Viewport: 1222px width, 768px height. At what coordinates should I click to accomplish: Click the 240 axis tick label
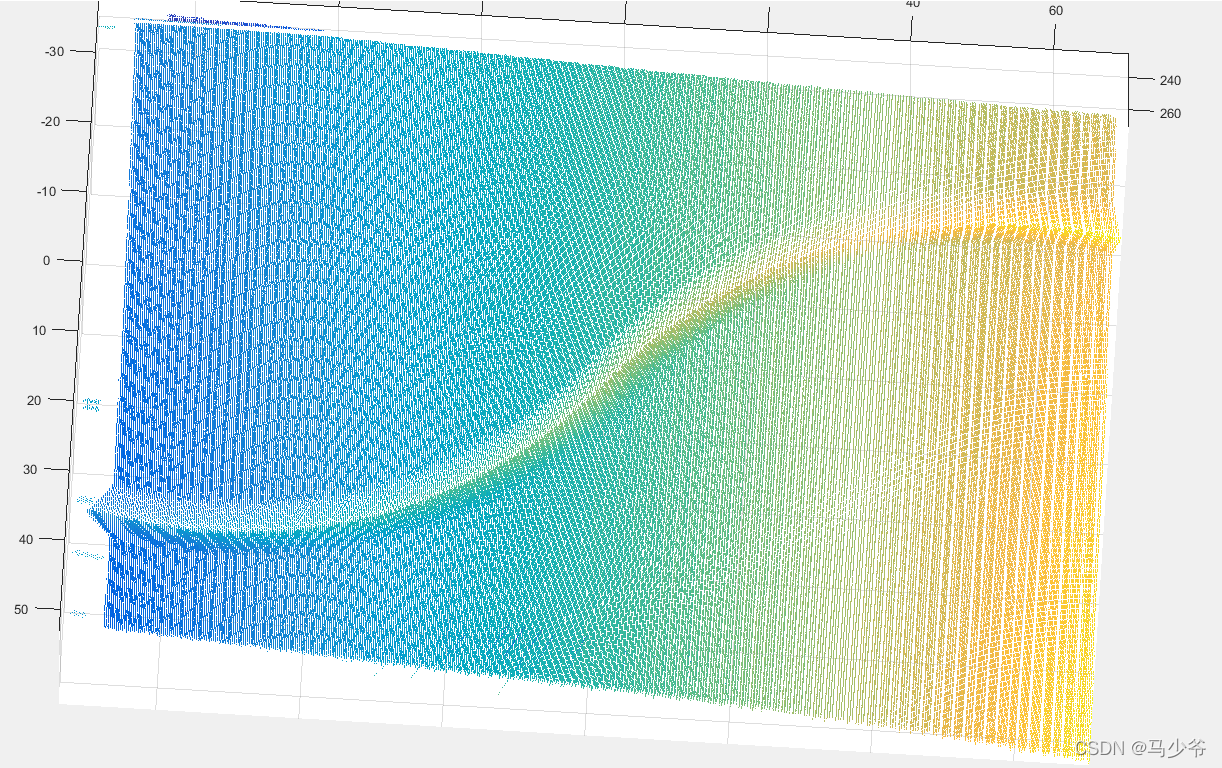pos(1169,80)
